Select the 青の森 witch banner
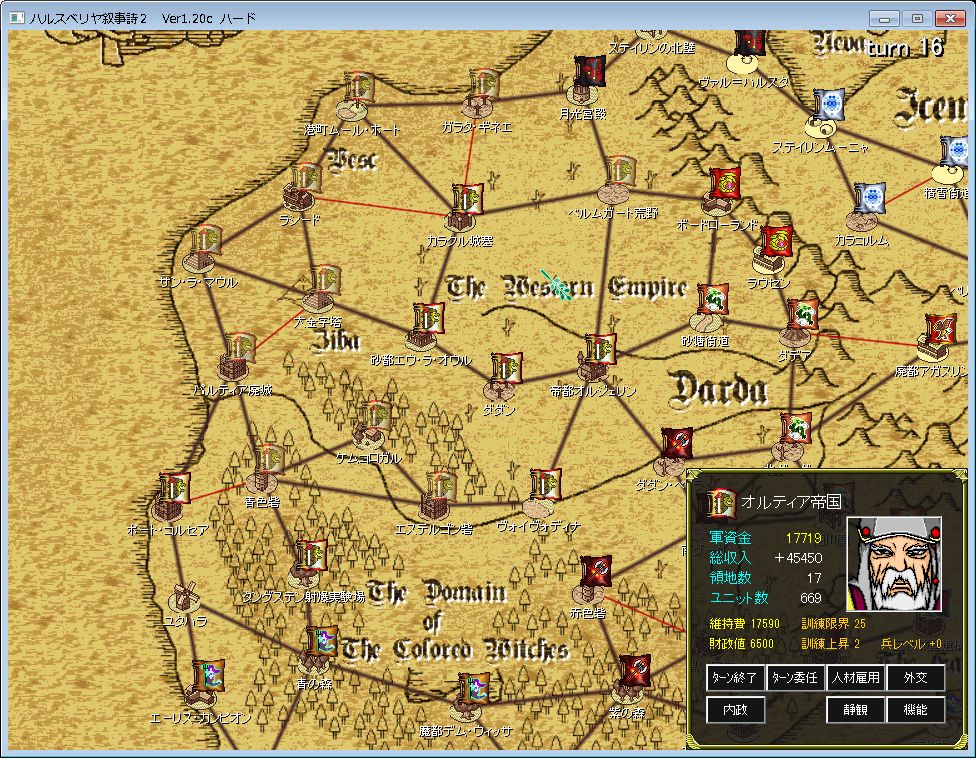This screenshot has width=976, height=758. [x=322, y=642]
